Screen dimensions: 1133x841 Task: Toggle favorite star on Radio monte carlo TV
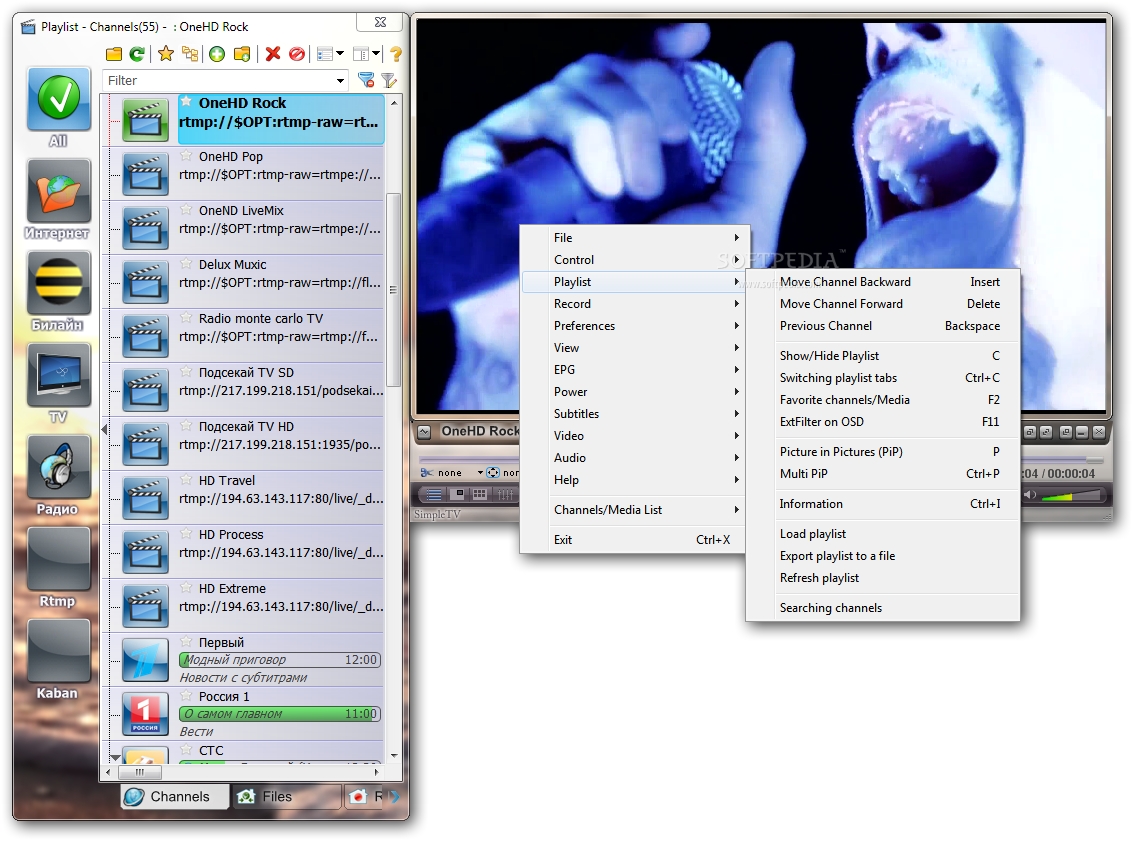coord(186,317)
